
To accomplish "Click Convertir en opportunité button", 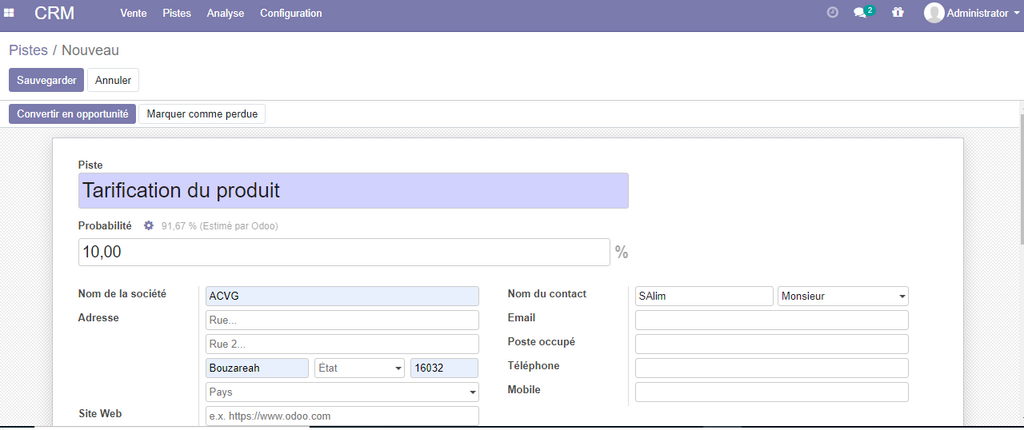I will 72,114.
